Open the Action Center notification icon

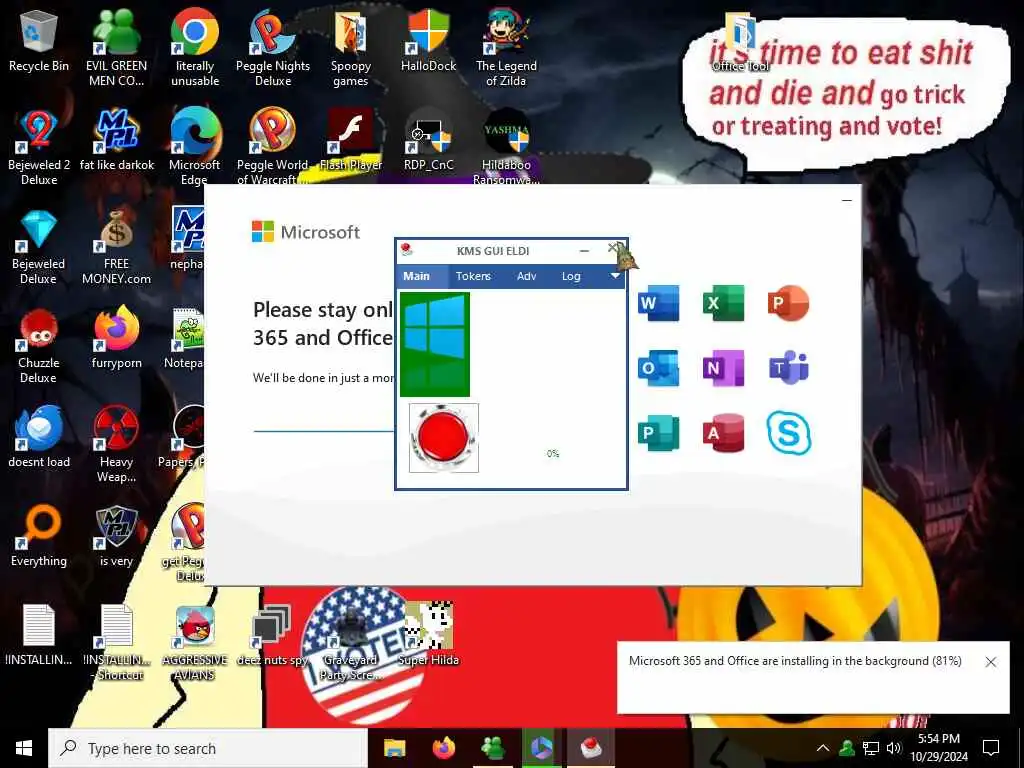pyautogui.click(x=991, y=748)
